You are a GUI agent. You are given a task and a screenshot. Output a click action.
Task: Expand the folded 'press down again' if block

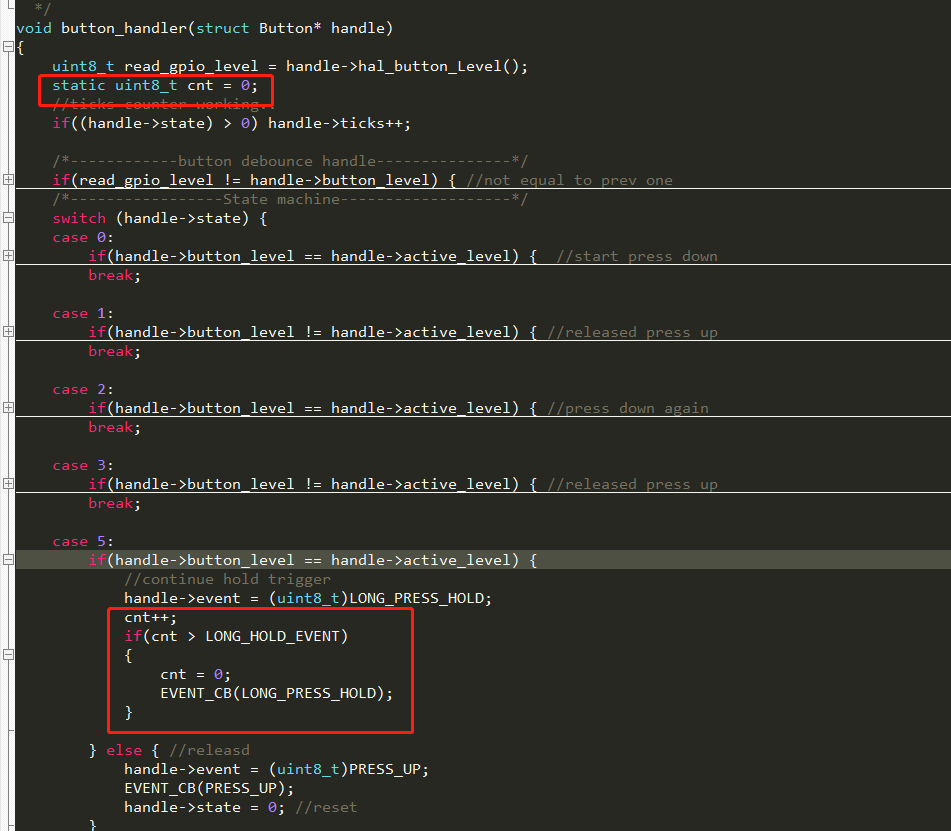(8, 408)
